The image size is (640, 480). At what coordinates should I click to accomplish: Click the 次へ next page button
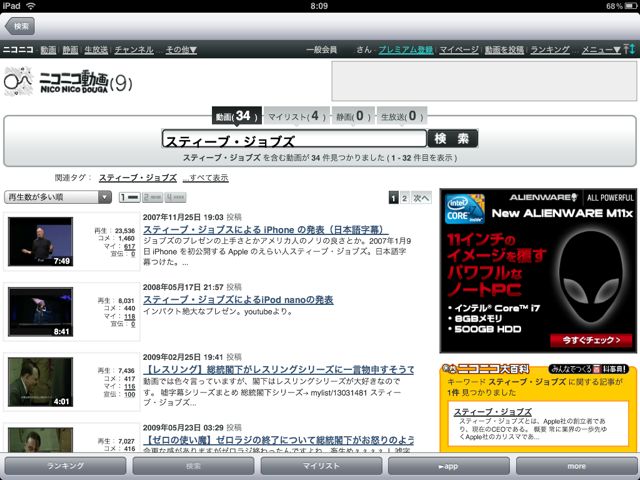pos(421,198)
